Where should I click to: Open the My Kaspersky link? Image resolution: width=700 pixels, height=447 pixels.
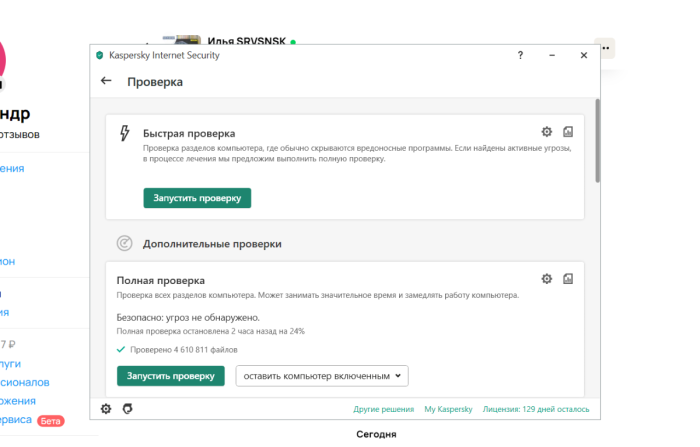(447, 409)
